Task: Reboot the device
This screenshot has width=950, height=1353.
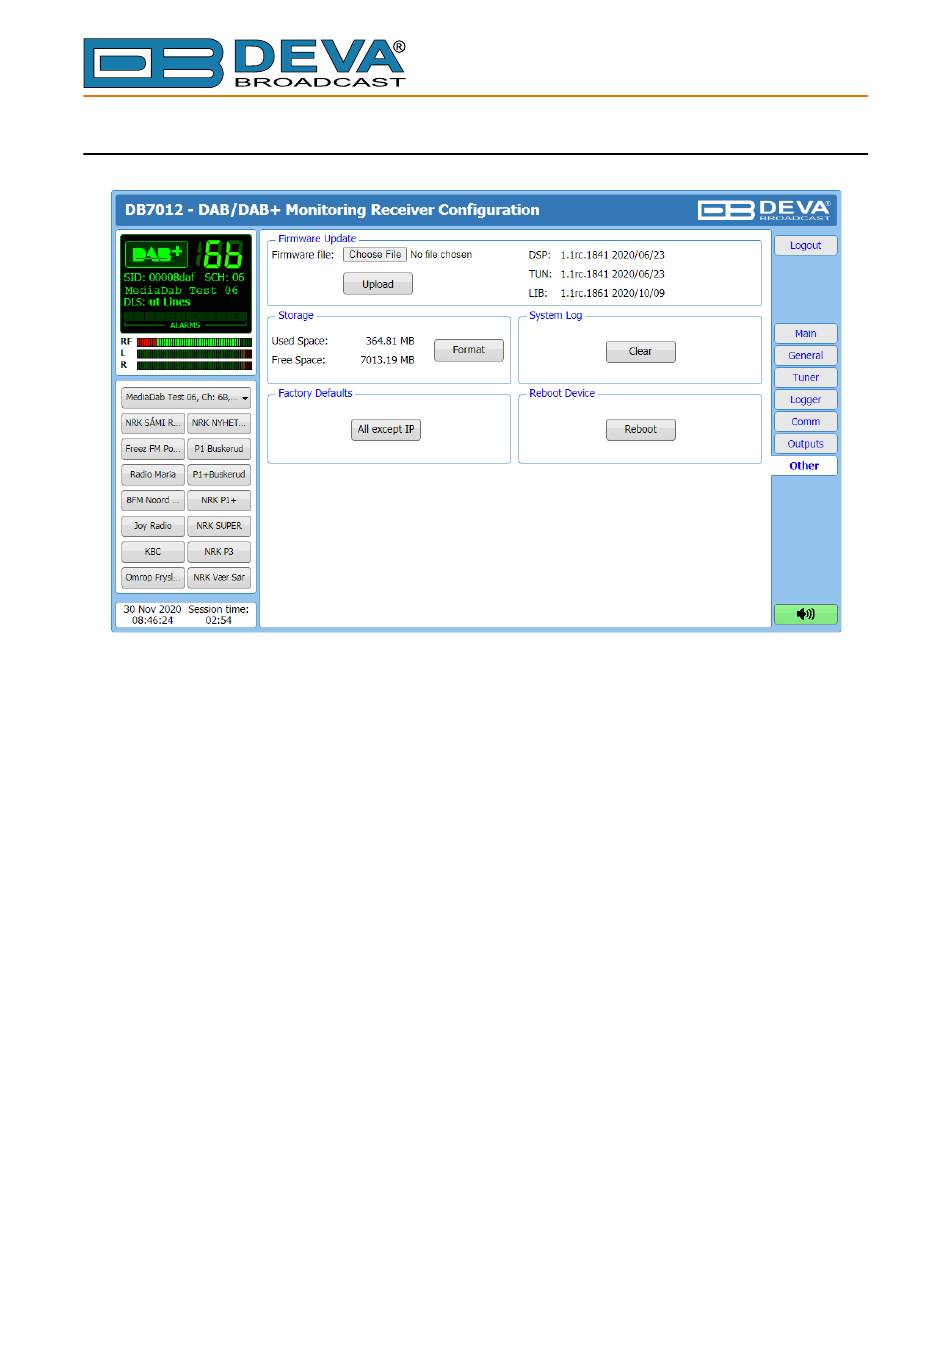Action: click(x=641, y=430)
